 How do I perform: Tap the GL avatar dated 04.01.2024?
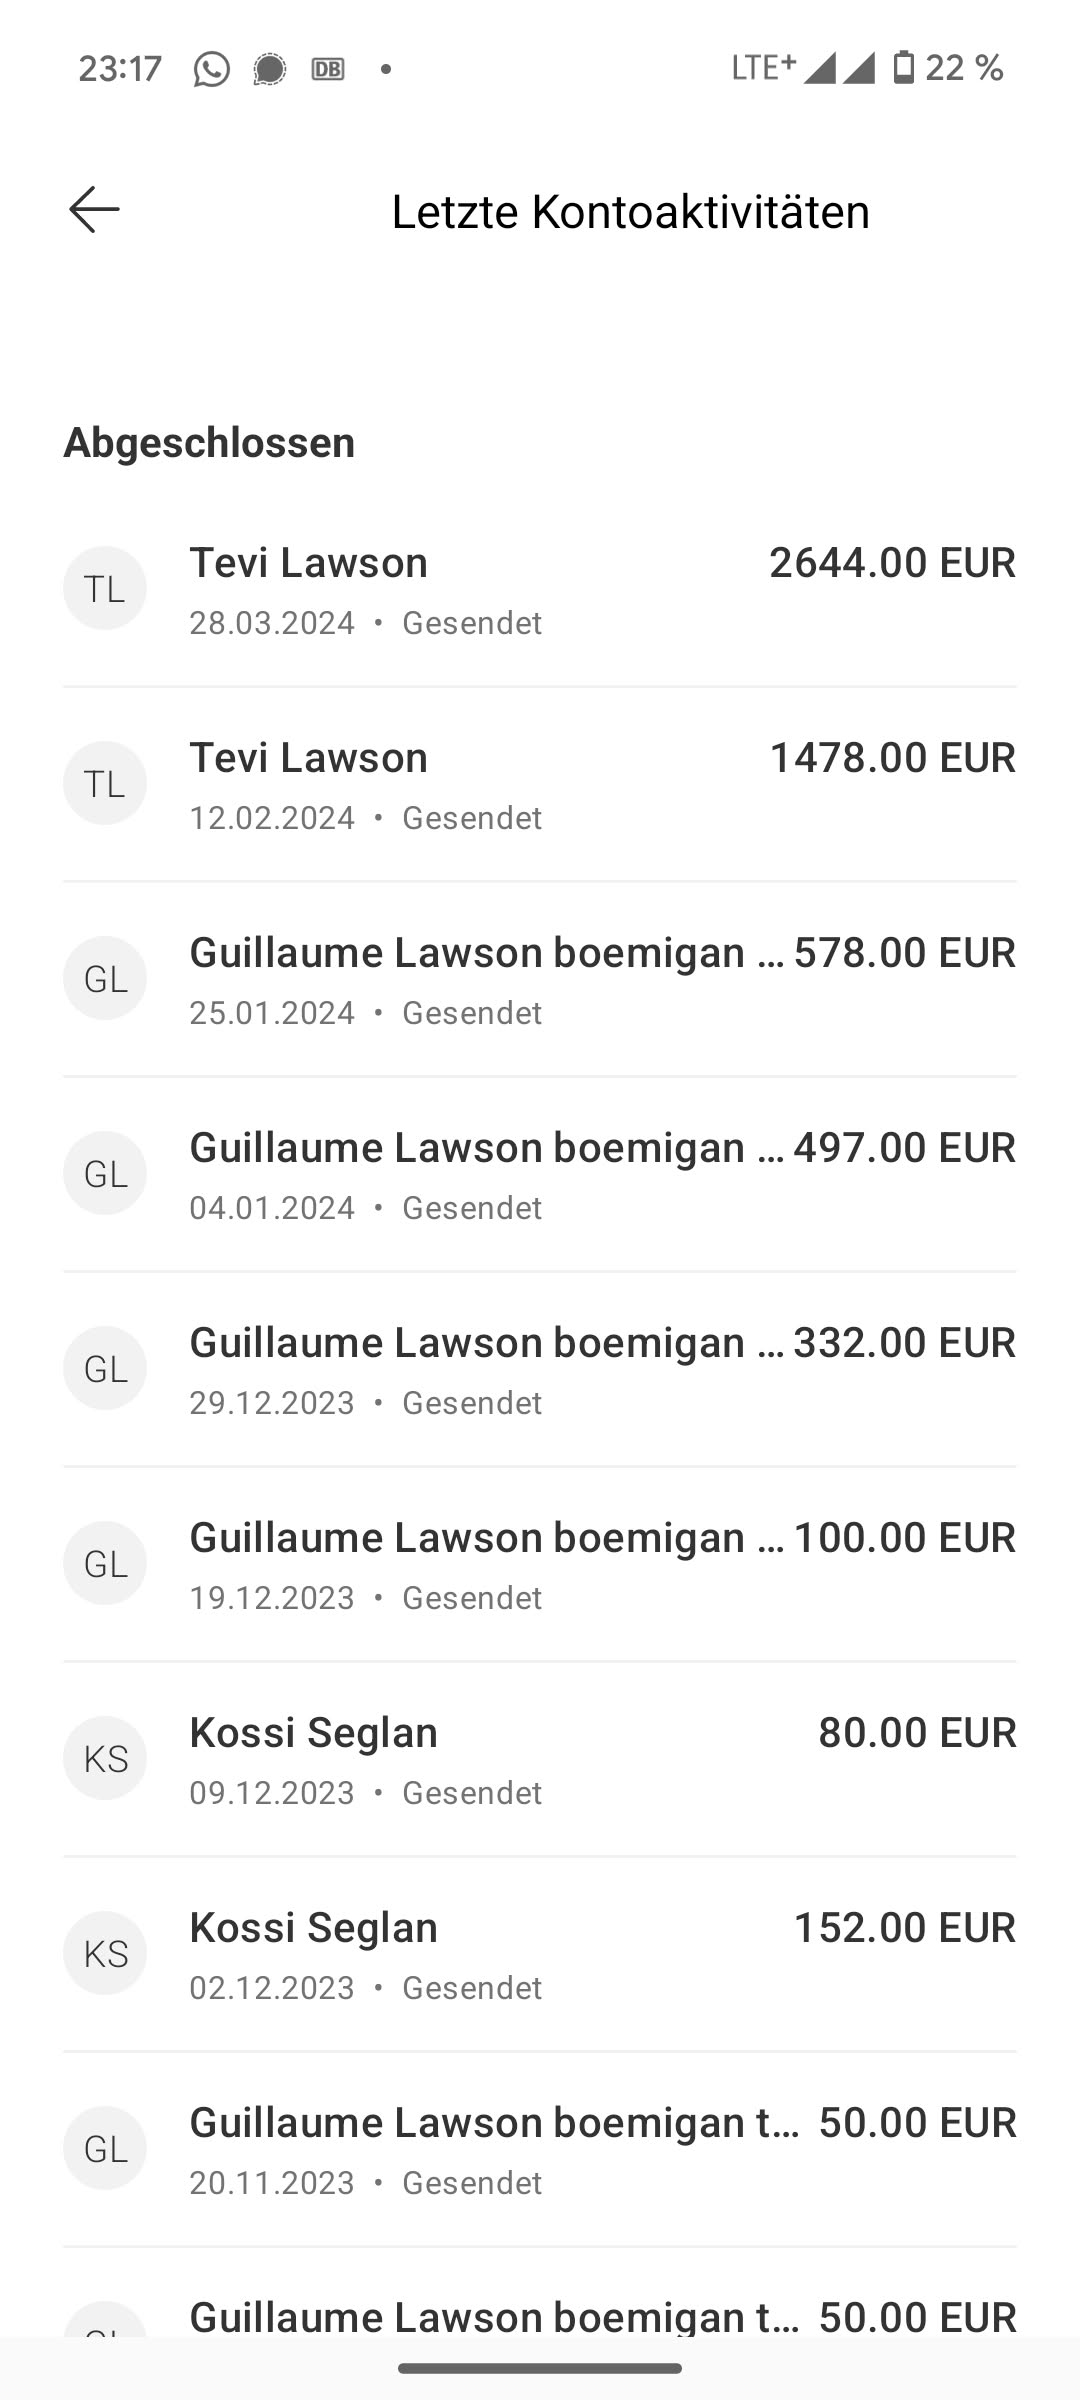coord(105,1173)
